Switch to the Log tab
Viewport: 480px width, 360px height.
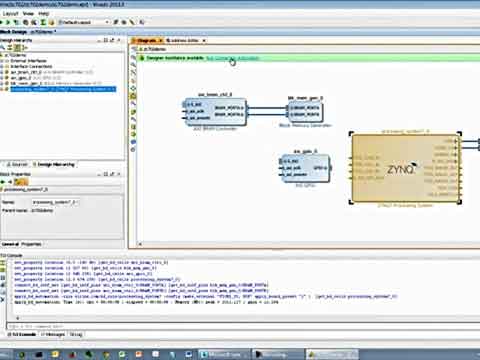76,334
